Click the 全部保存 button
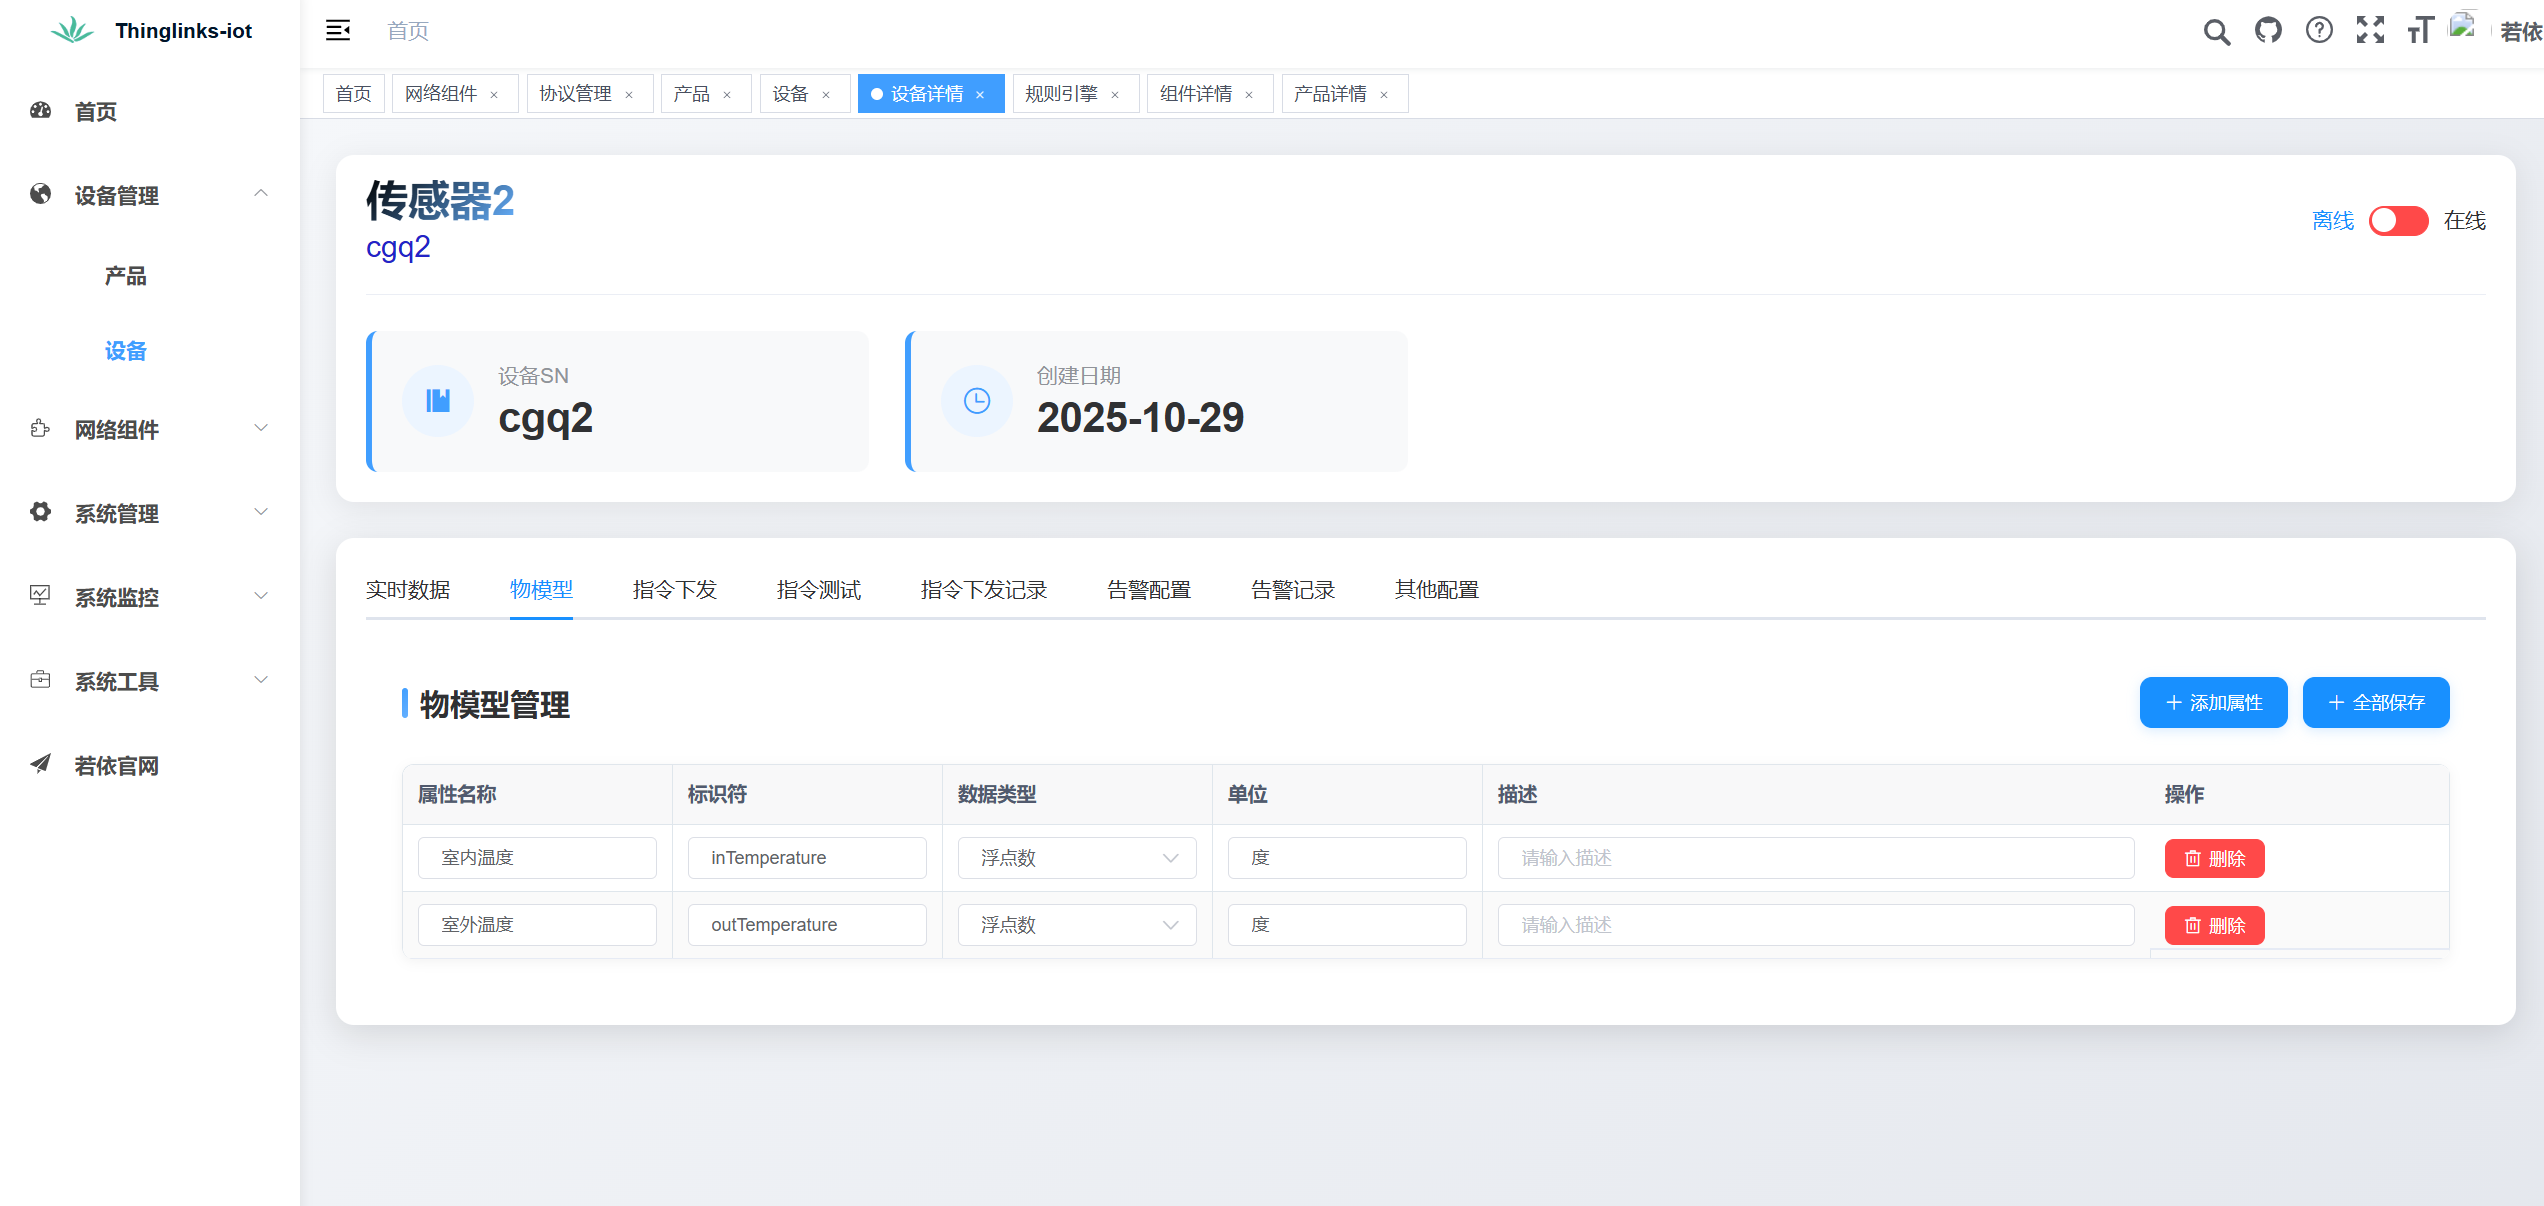The height and width of the screenshot is (1206, 2544). click(x=2375, y=703)
